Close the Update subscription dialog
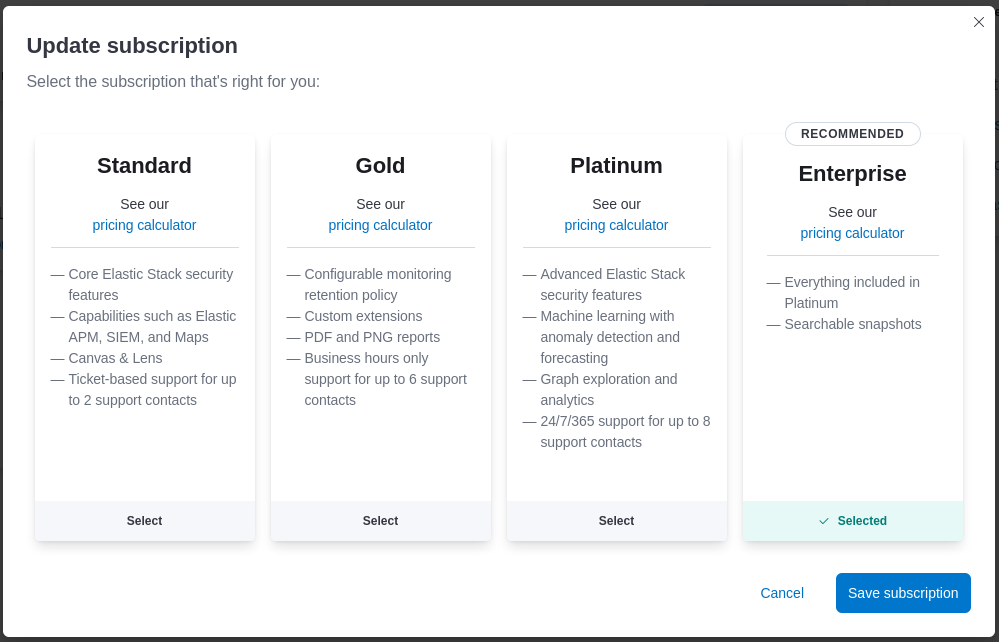The image size is (999, 642). [979, 22]
